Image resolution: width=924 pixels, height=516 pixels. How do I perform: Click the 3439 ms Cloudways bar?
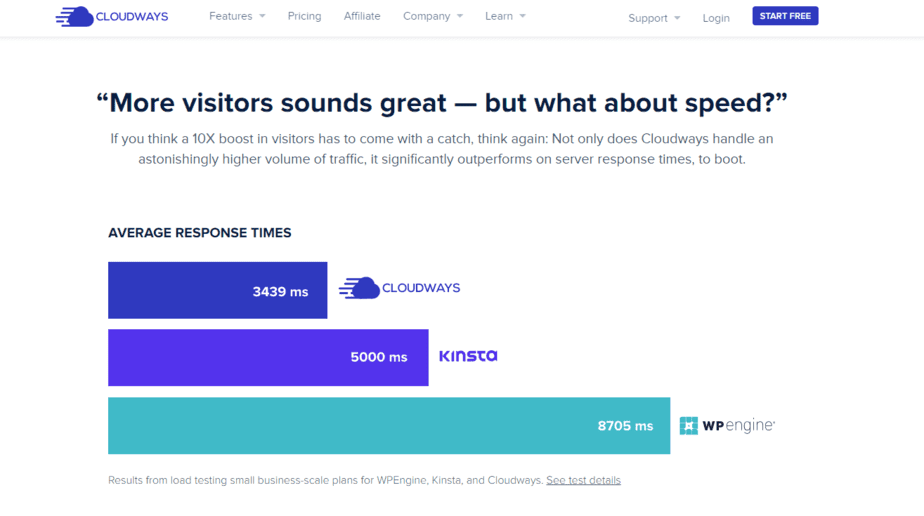point(217,290)
